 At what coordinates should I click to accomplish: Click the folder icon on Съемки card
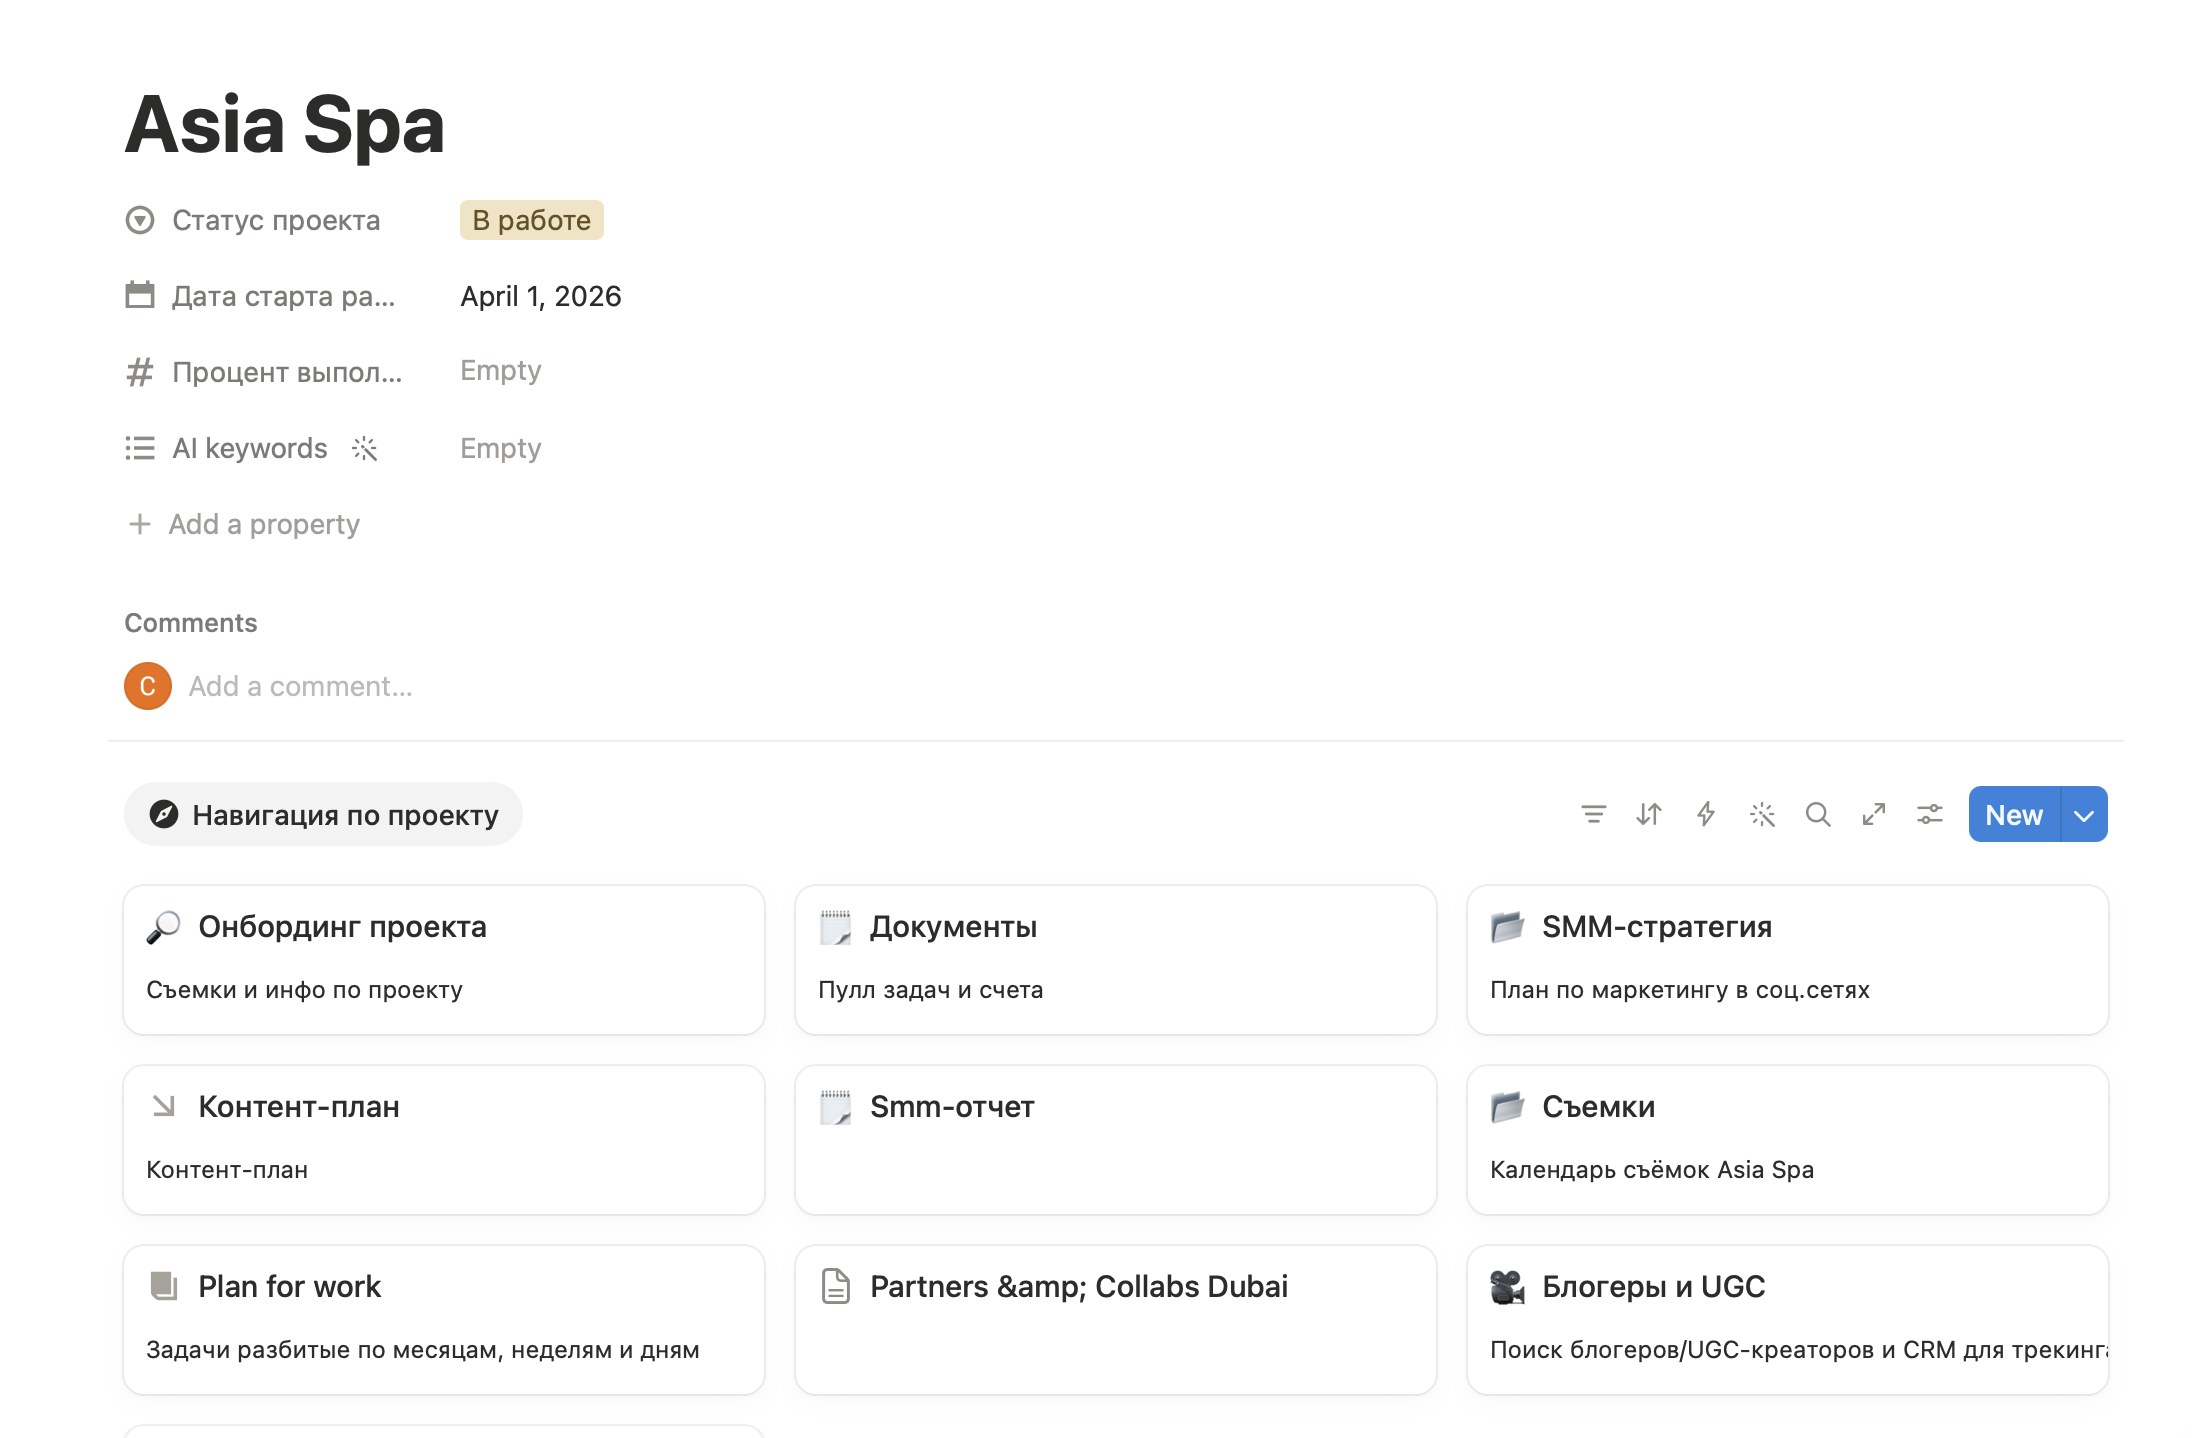click(x=1507, y=1107)
